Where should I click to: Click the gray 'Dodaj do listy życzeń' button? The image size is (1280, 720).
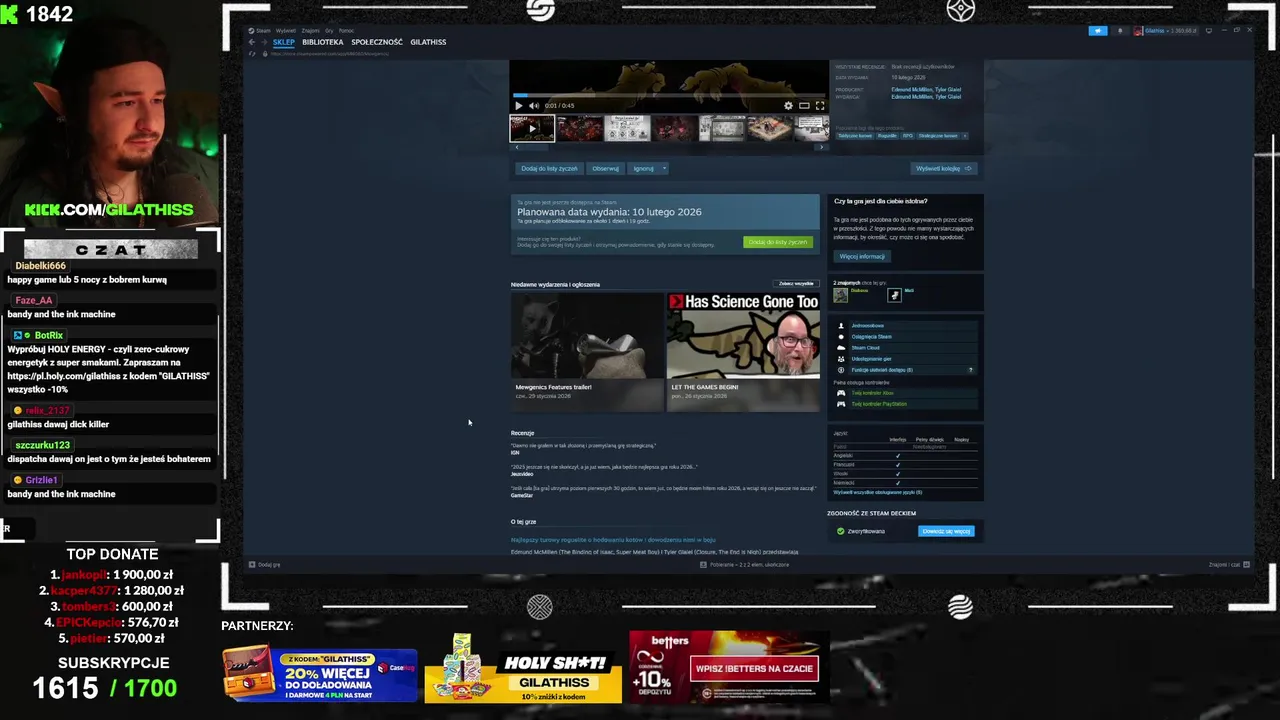point(549,168)
